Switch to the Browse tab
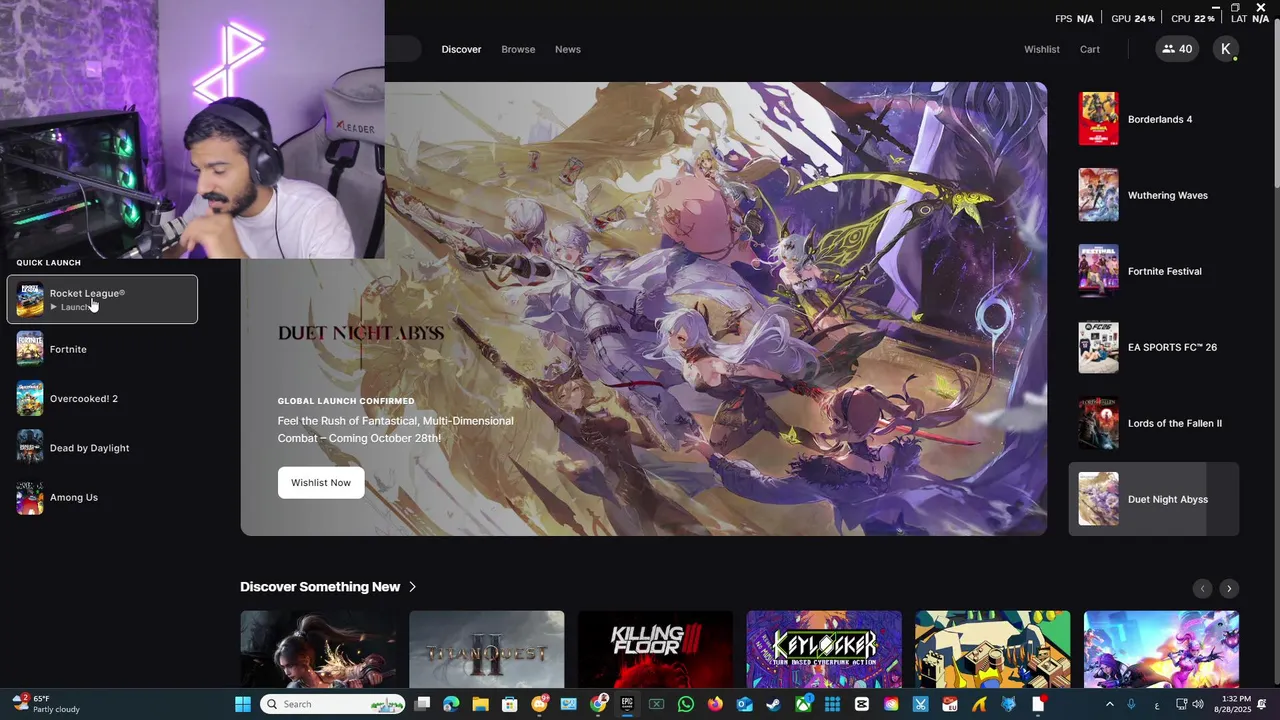The height and width of the screenshot is (720, 1280). (518, 49)
